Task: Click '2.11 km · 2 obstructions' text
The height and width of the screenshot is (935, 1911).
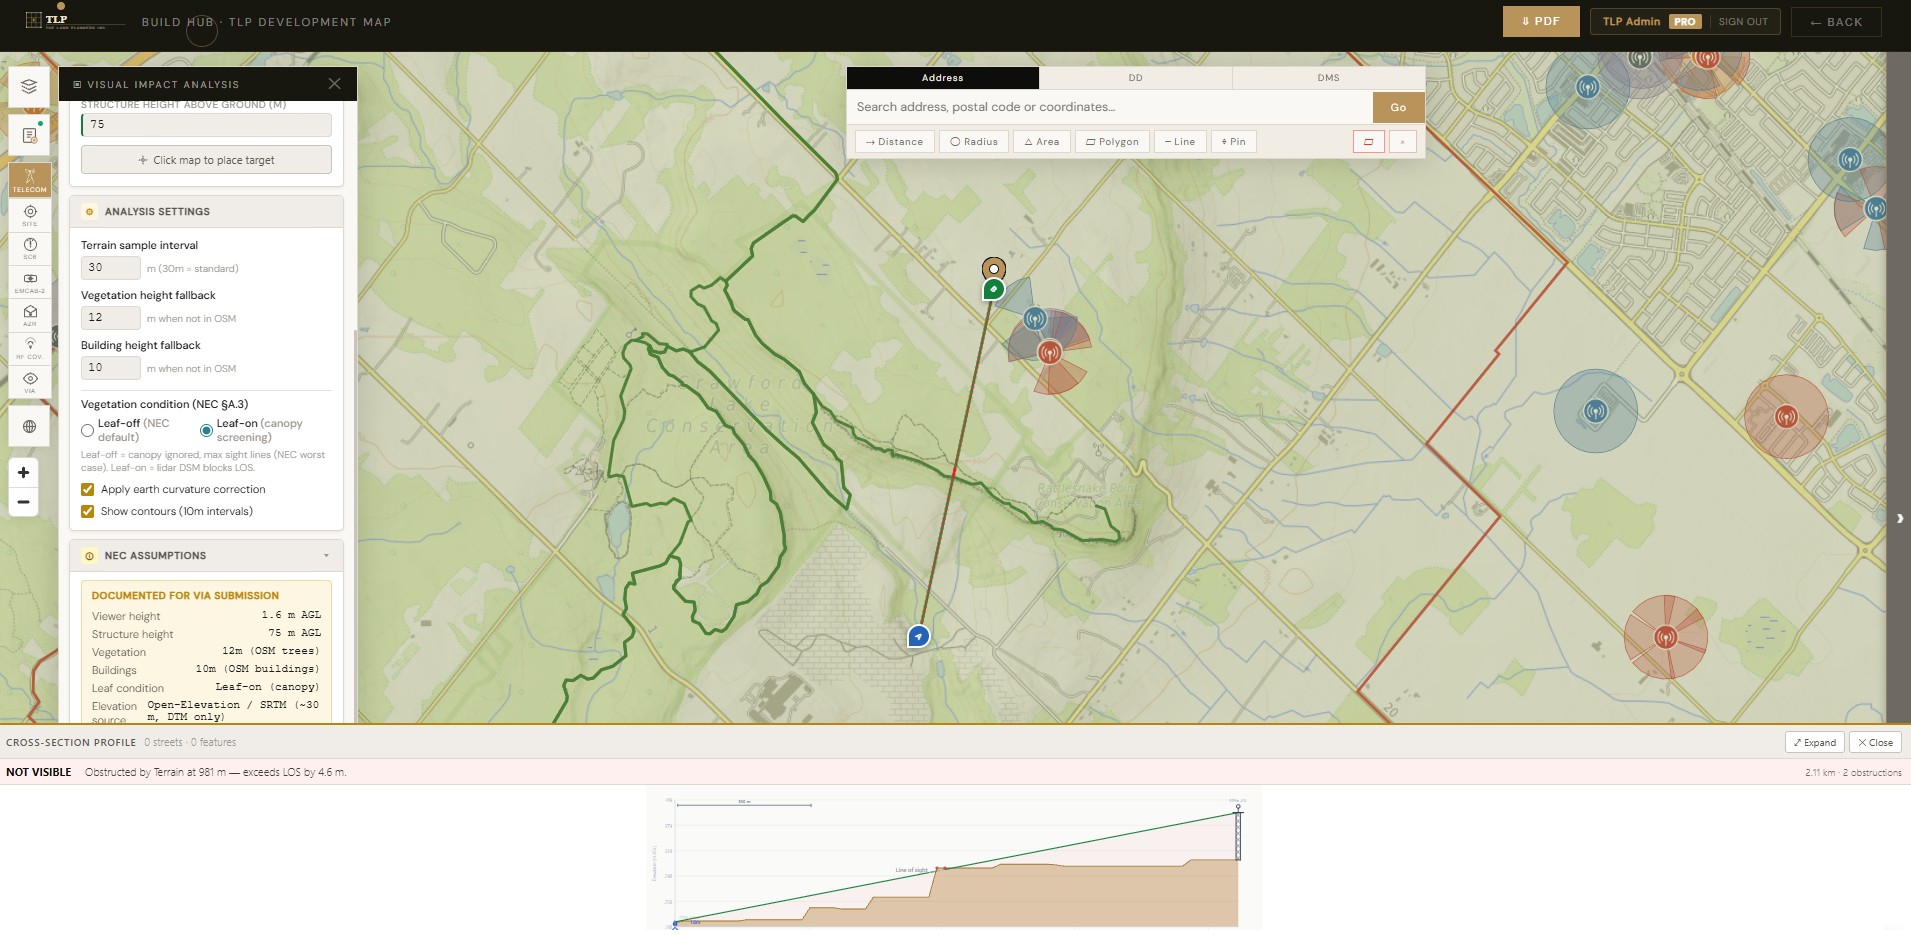Action: 1853,773
